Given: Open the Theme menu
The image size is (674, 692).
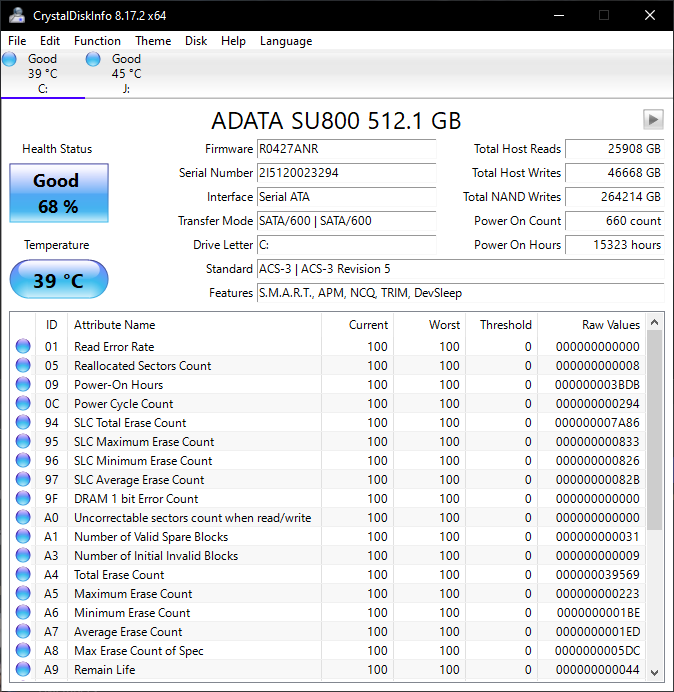Looking at the screenshot, I should (x=153, y=41).
